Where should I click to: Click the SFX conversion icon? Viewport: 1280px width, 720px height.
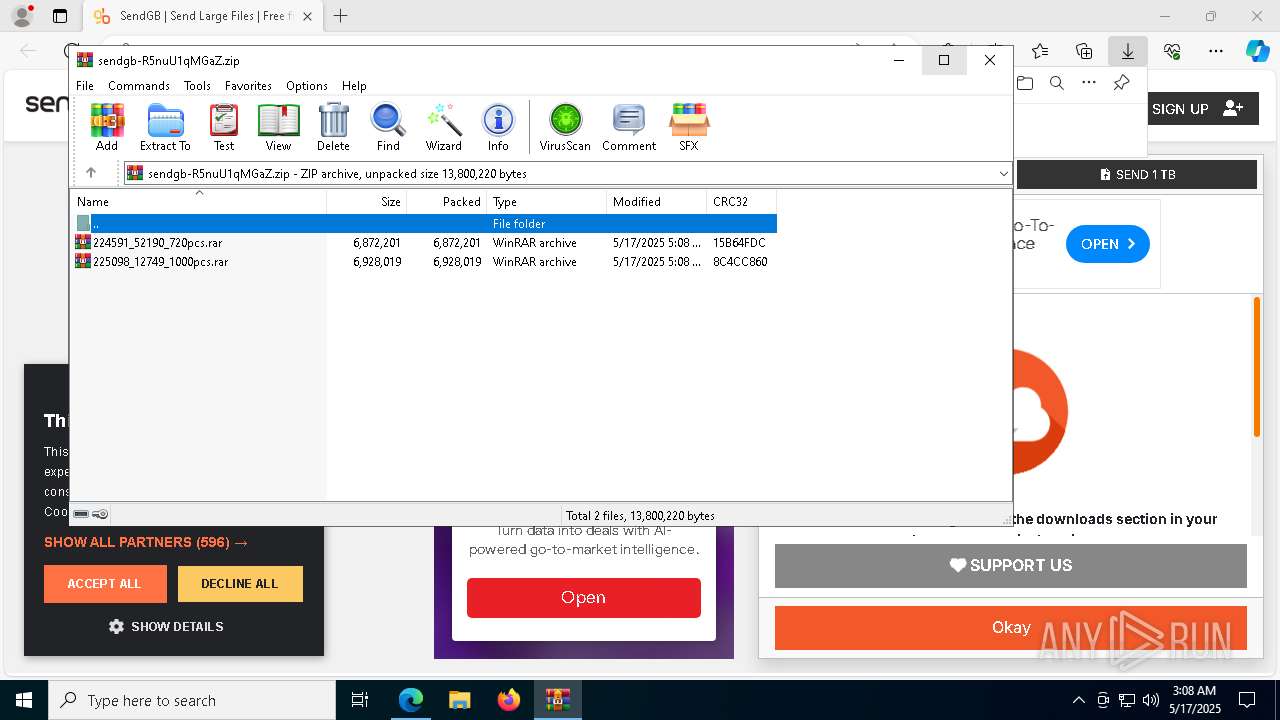point(689,127)
